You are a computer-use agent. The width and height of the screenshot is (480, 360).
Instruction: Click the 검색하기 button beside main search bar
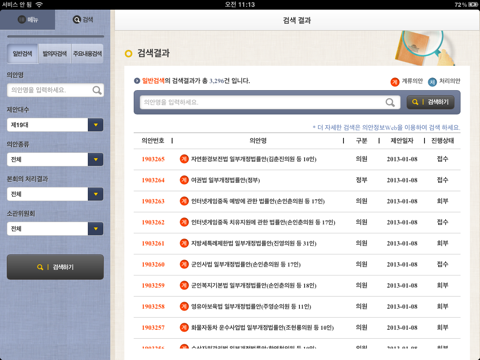(x=430, y=102)
